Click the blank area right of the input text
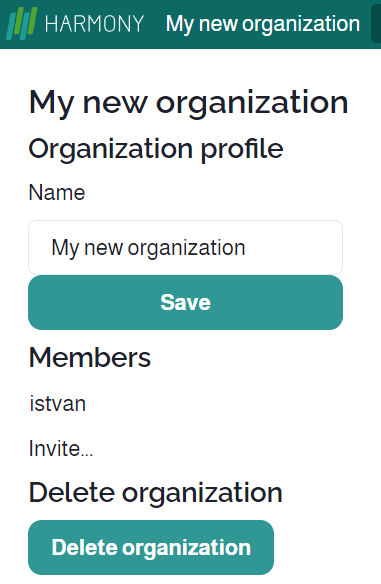Viewport: 381px width, 584px height. [292, 248]
